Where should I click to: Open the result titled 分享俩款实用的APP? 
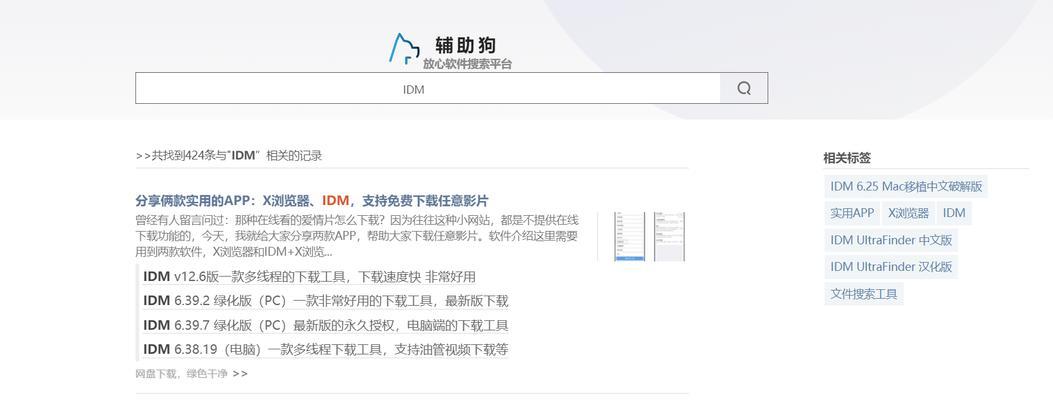312,201
